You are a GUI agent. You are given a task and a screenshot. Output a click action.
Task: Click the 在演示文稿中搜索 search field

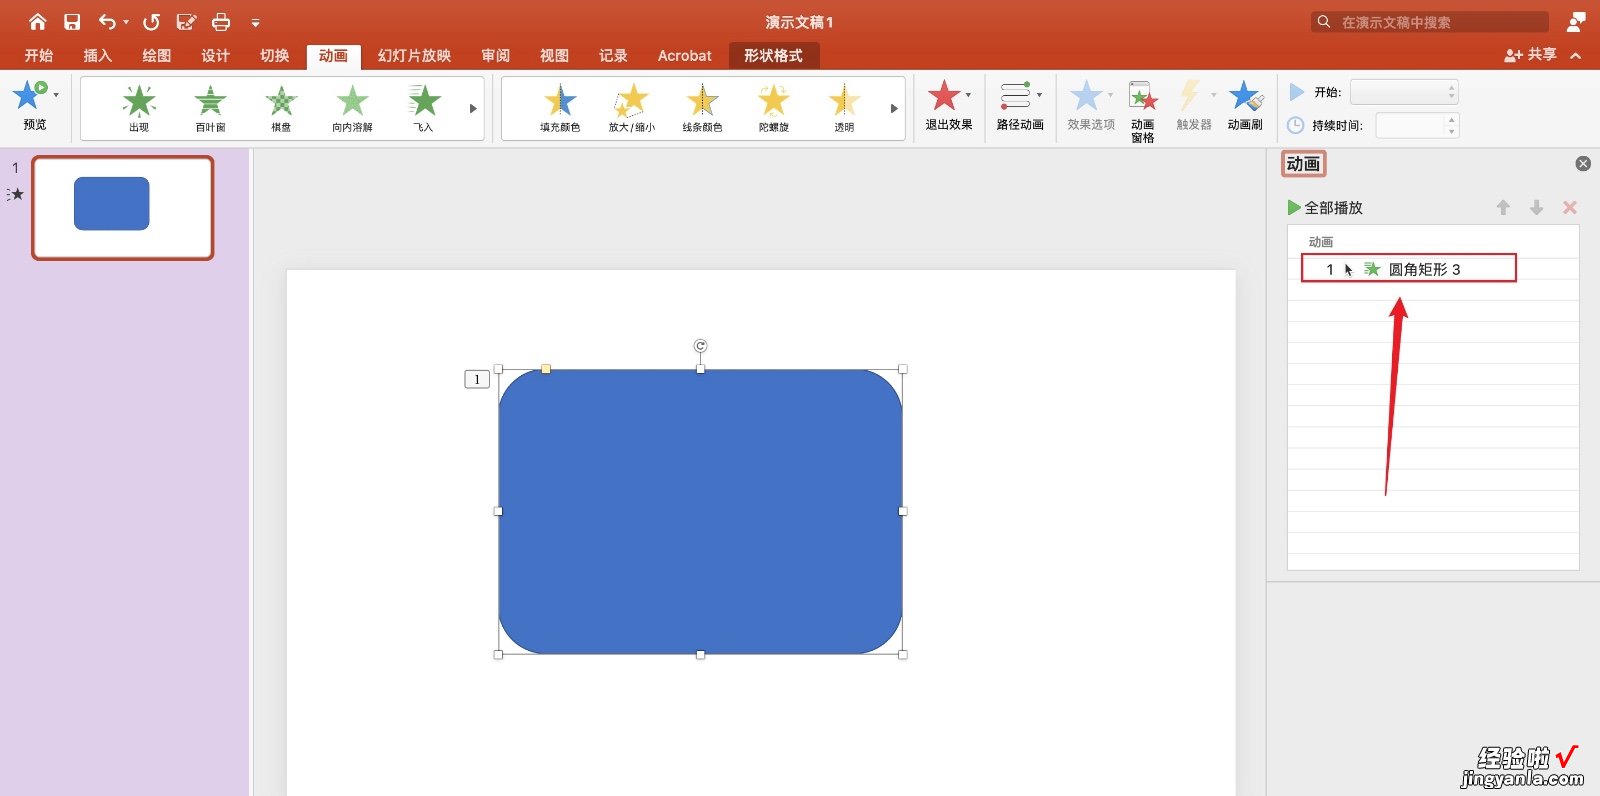pyautogui.click(x=1430, y=22)
